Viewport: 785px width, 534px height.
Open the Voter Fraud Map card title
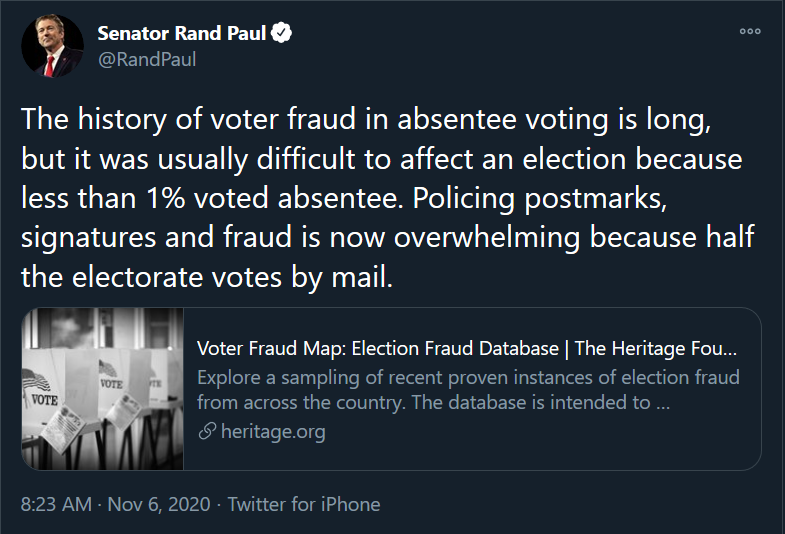tap(467, 348)
